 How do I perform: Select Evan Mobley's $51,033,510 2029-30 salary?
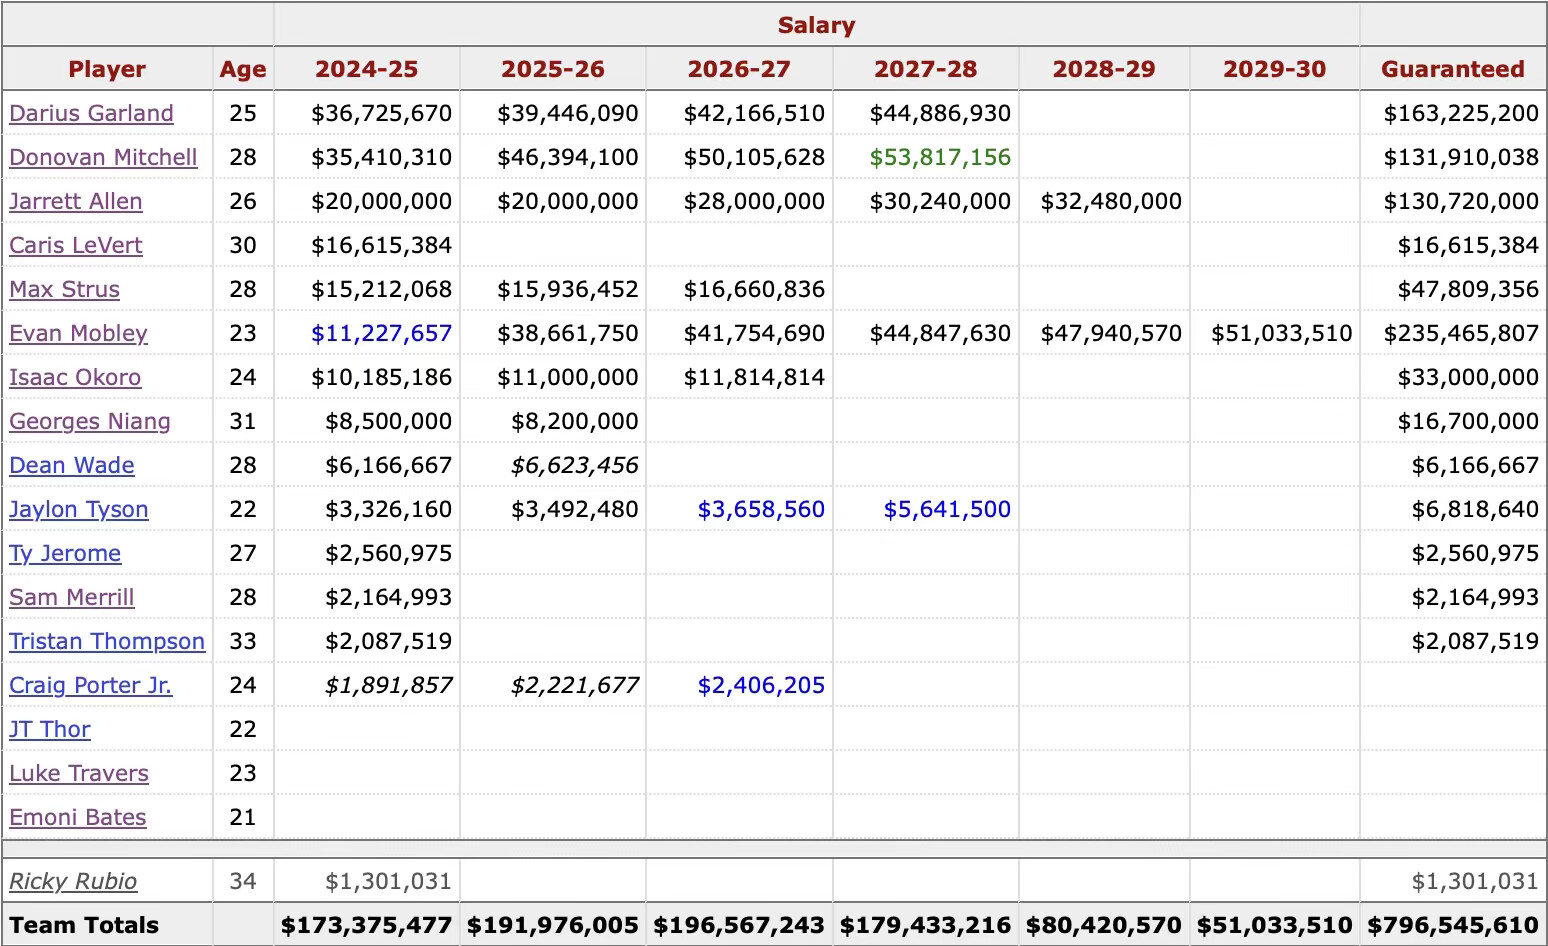1282,333
